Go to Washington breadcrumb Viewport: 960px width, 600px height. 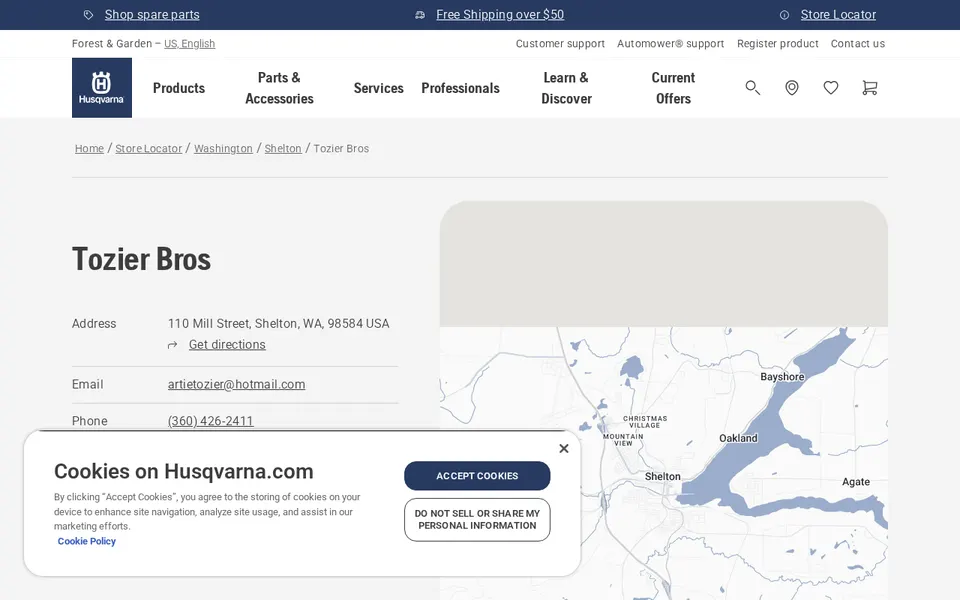223,148
